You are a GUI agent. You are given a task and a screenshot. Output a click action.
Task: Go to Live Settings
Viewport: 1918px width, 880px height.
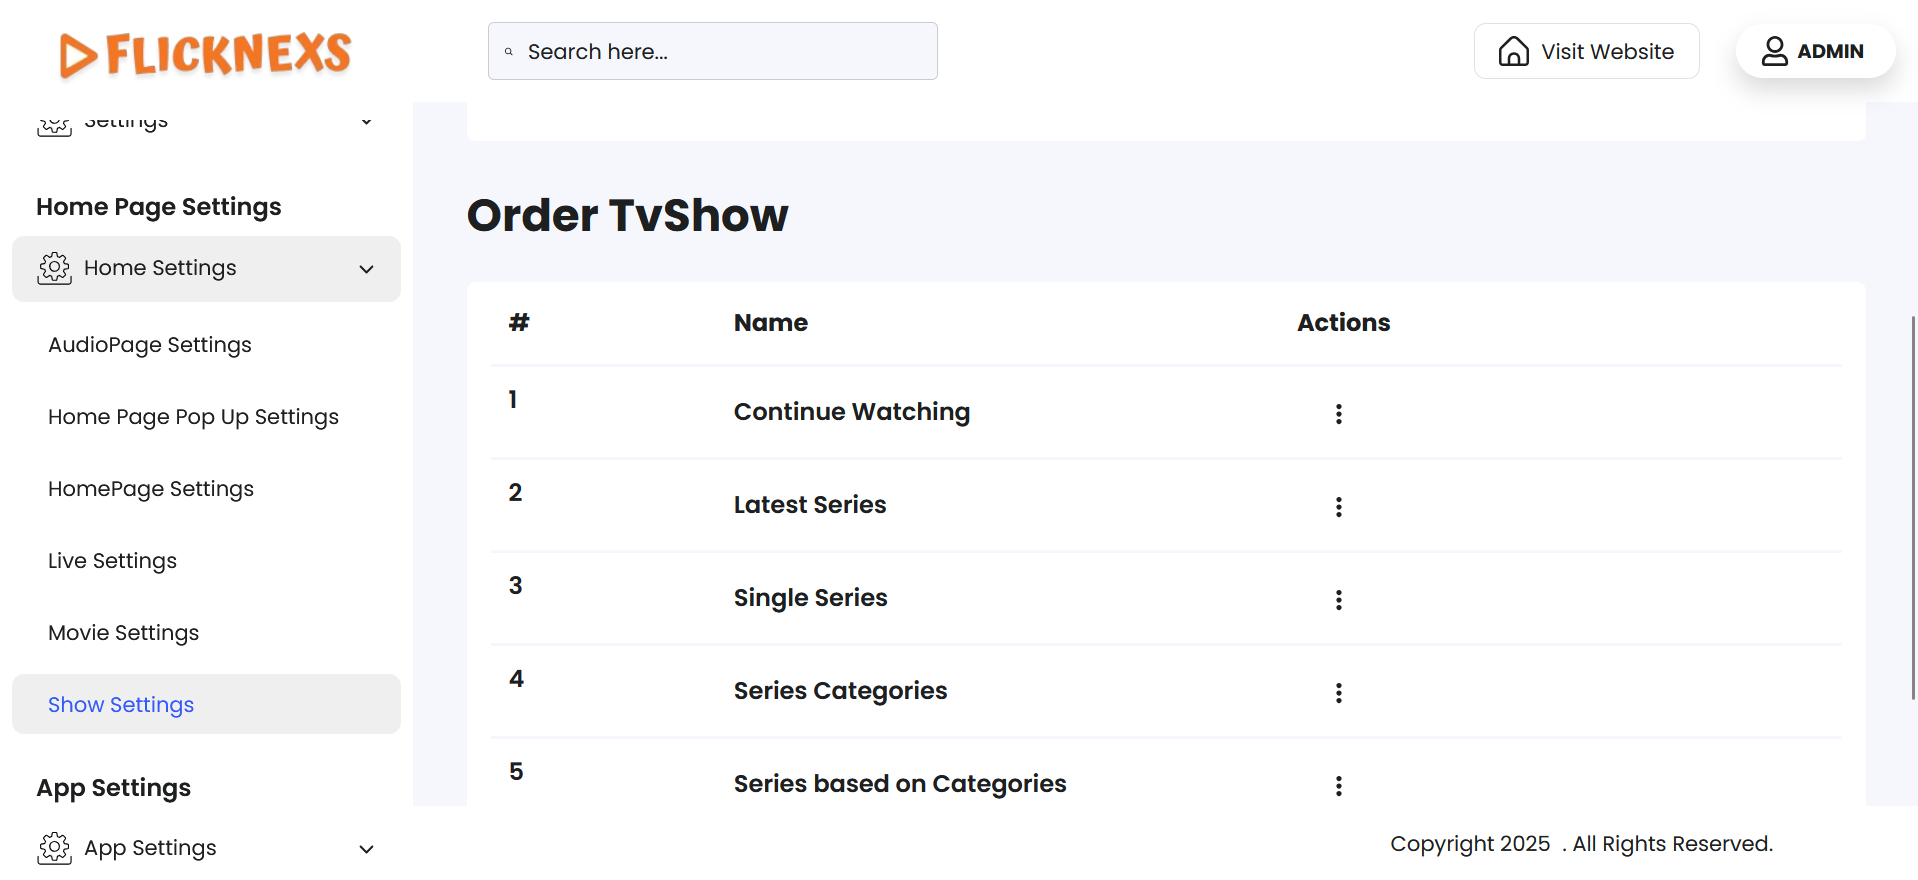coord(113,561)
